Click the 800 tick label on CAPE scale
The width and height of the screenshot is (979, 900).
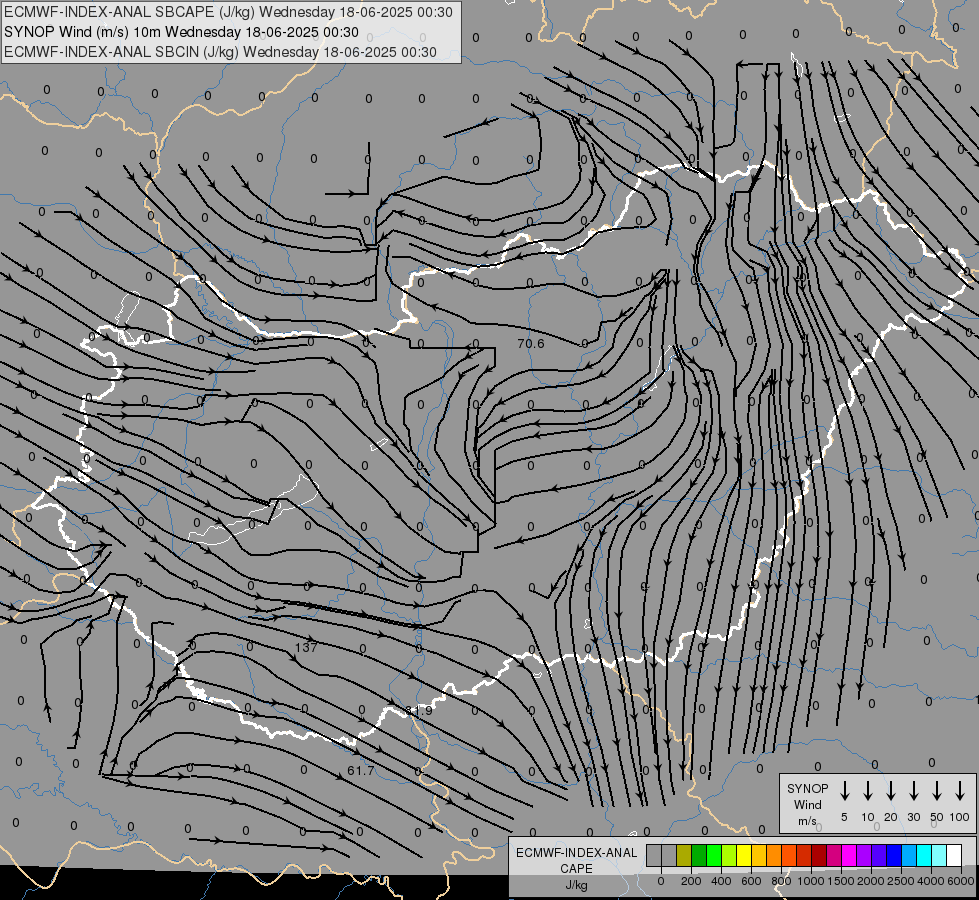(781, 881)
